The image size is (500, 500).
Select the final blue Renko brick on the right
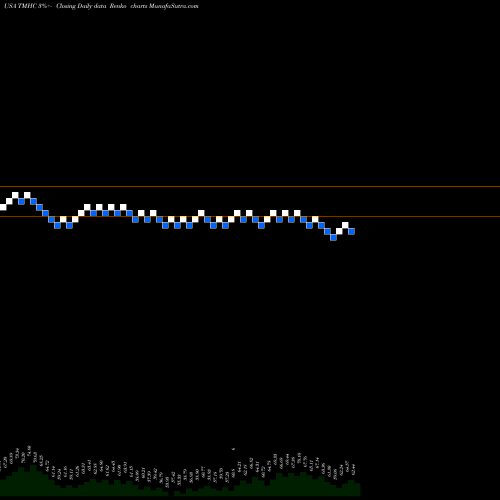(351, 231)
